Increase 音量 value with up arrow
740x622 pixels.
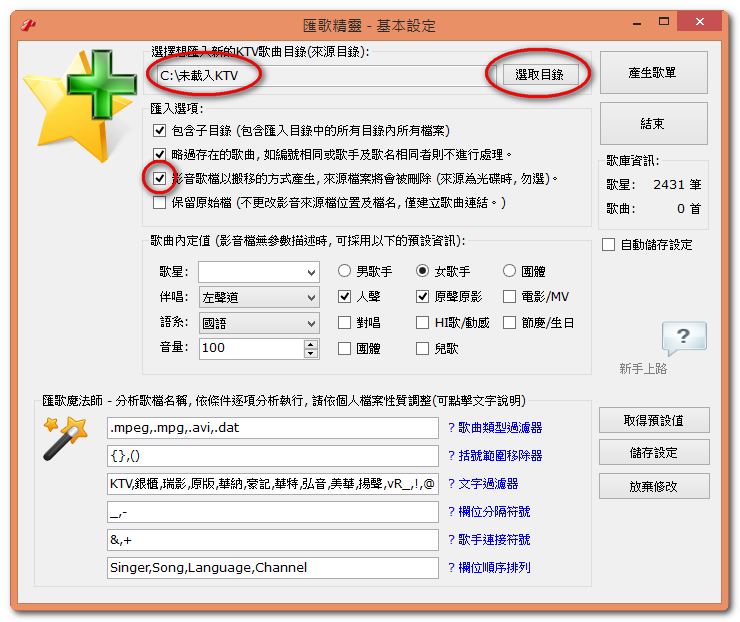[311, 344]
